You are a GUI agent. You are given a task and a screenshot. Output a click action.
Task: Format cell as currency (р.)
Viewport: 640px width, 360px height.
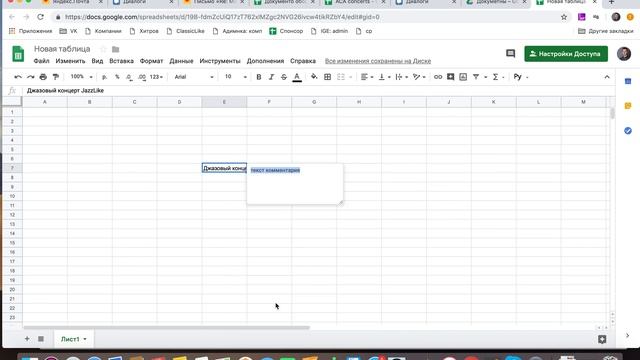point(104,77)
